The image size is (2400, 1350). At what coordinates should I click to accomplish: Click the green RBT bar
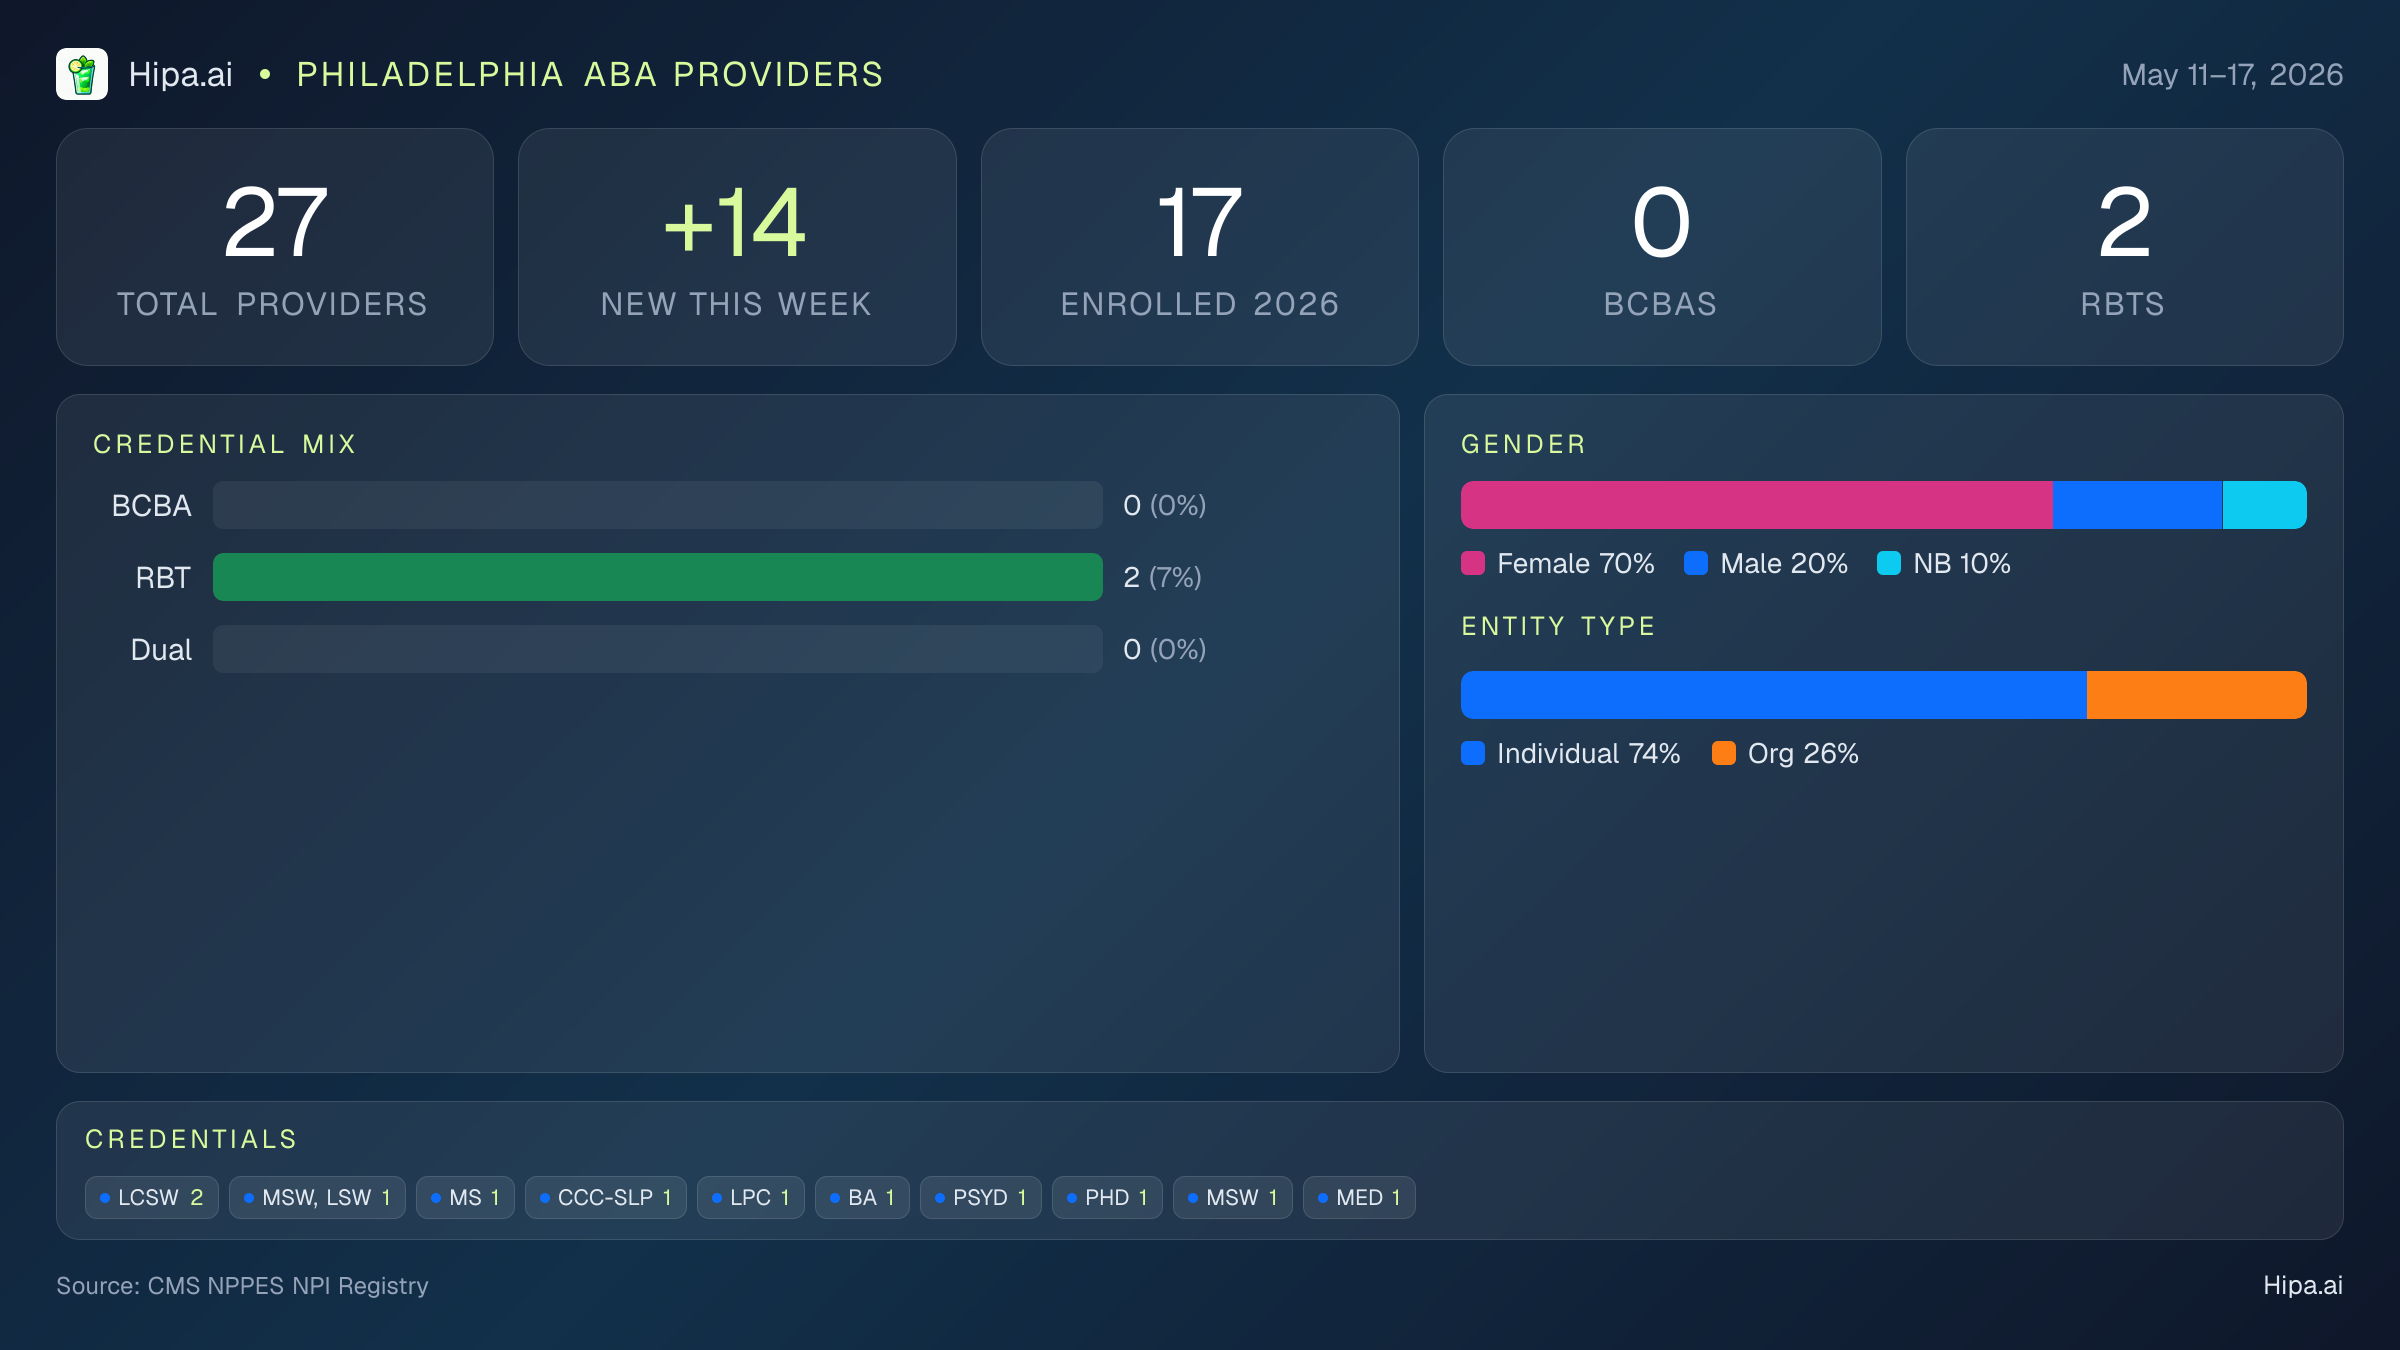tap(658, 577)
